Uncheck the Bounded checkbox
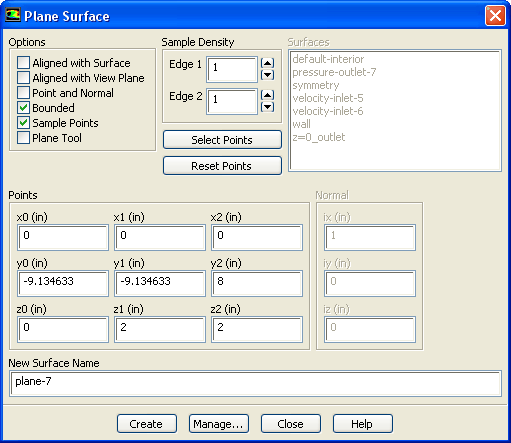 [23, 107]
